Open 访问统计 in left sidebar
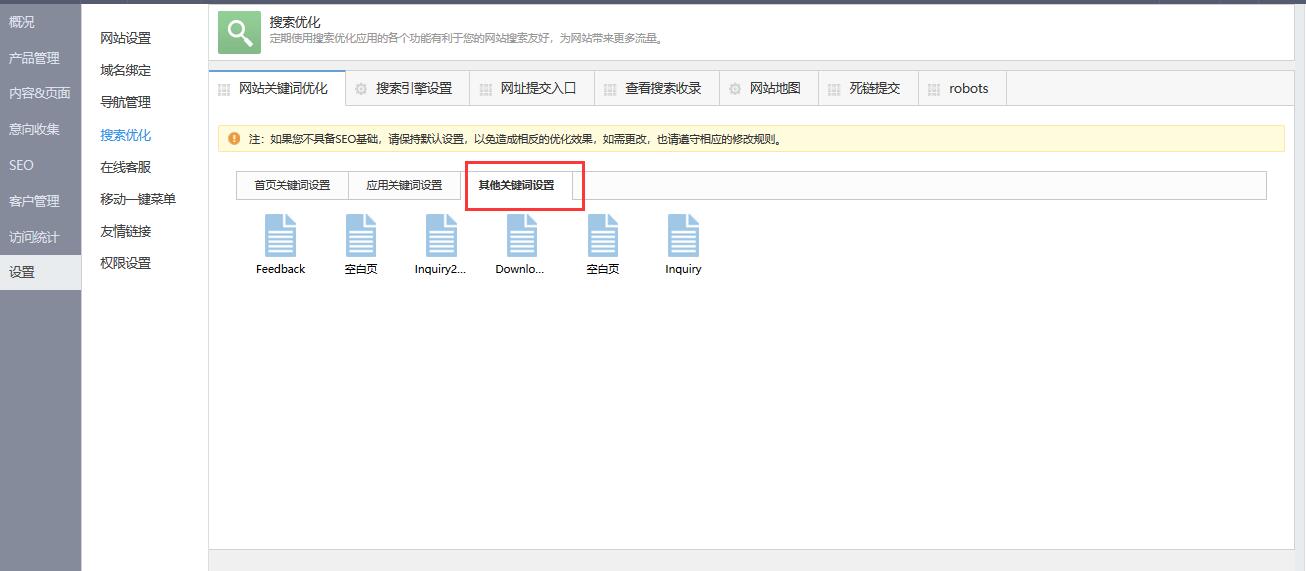Screen dimensions: 1306x571 click(x=41, y=237)
